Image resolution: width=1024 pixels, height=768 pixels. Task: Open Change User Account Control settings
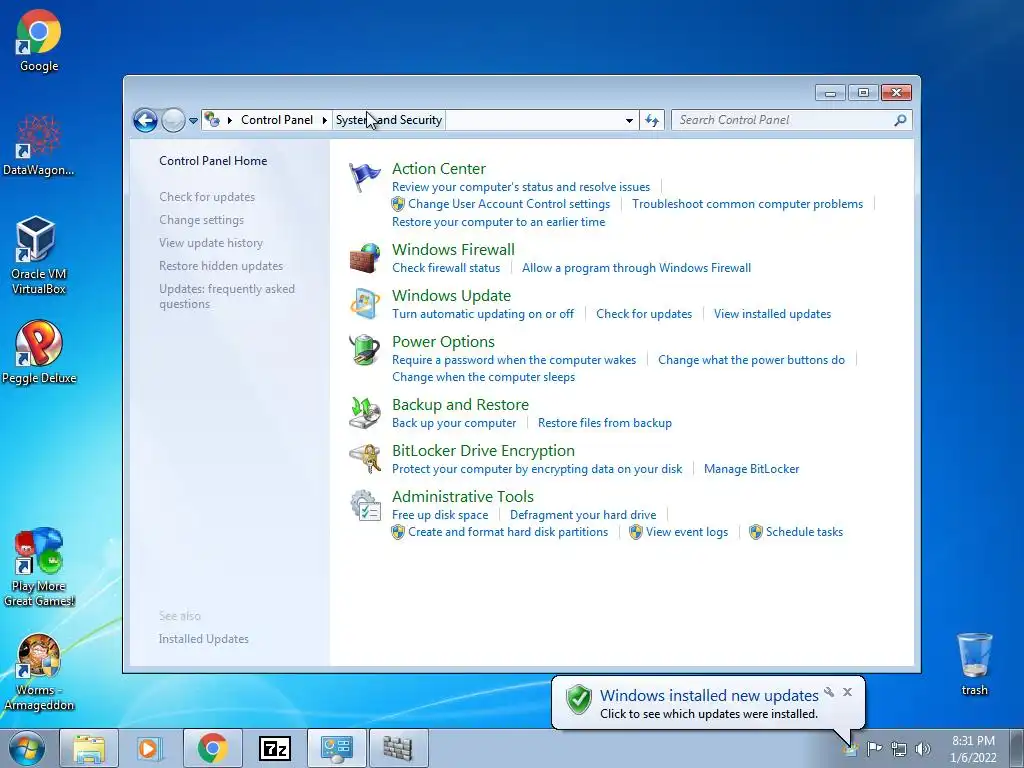(509, 204)
